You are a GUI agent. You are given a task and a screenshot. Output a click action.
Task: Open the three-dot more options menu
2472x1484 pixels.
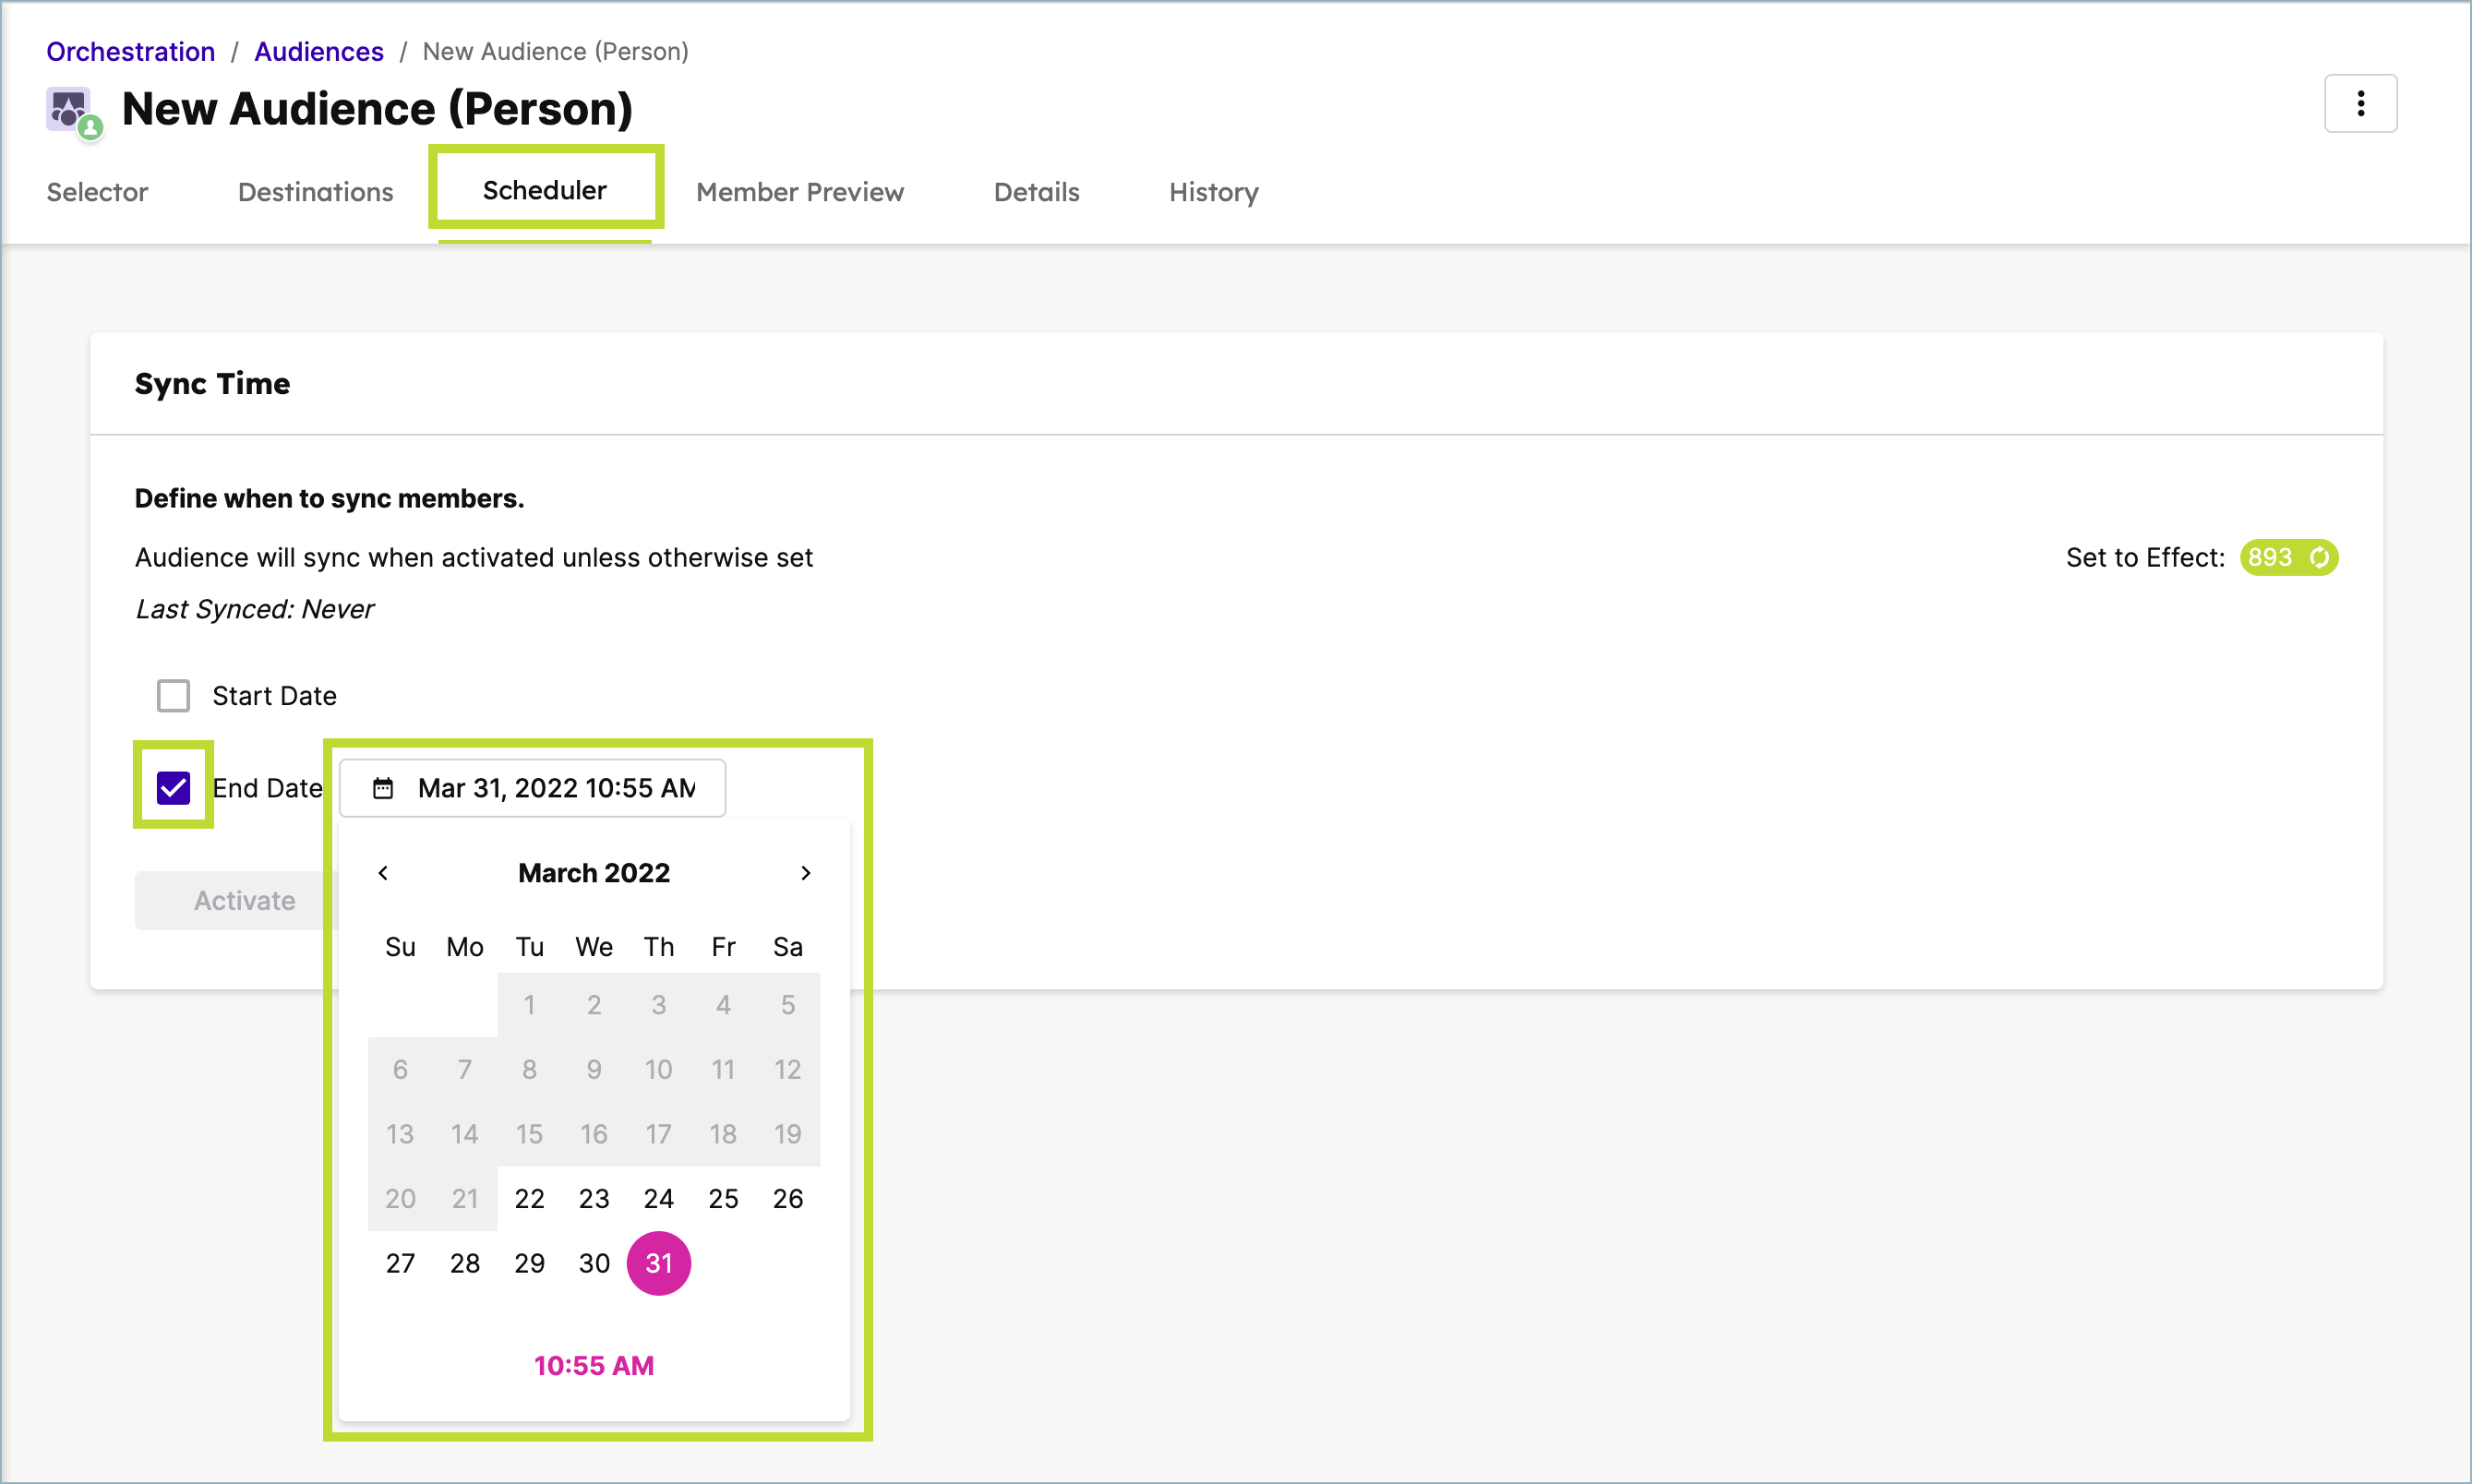tap(2360, 103)
